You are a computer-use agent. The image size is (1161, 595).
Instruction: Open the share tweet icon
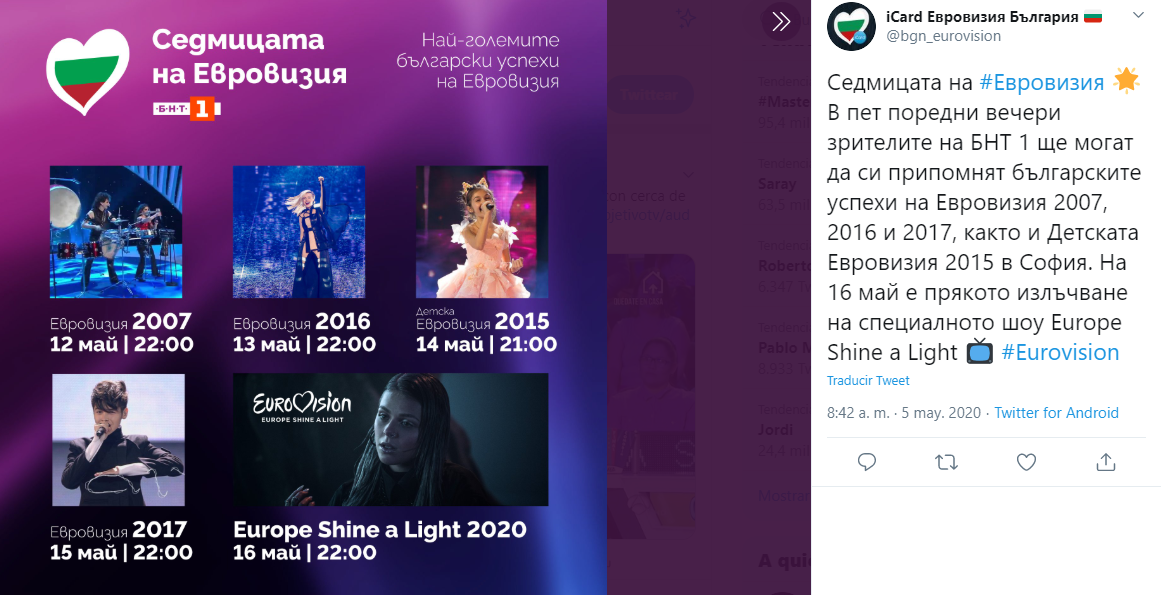[1105, 463]
